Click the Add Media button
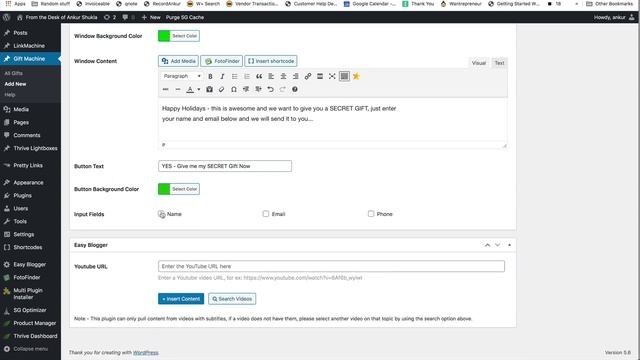Viewport: 640px width, 360px height. coord(178,61)
